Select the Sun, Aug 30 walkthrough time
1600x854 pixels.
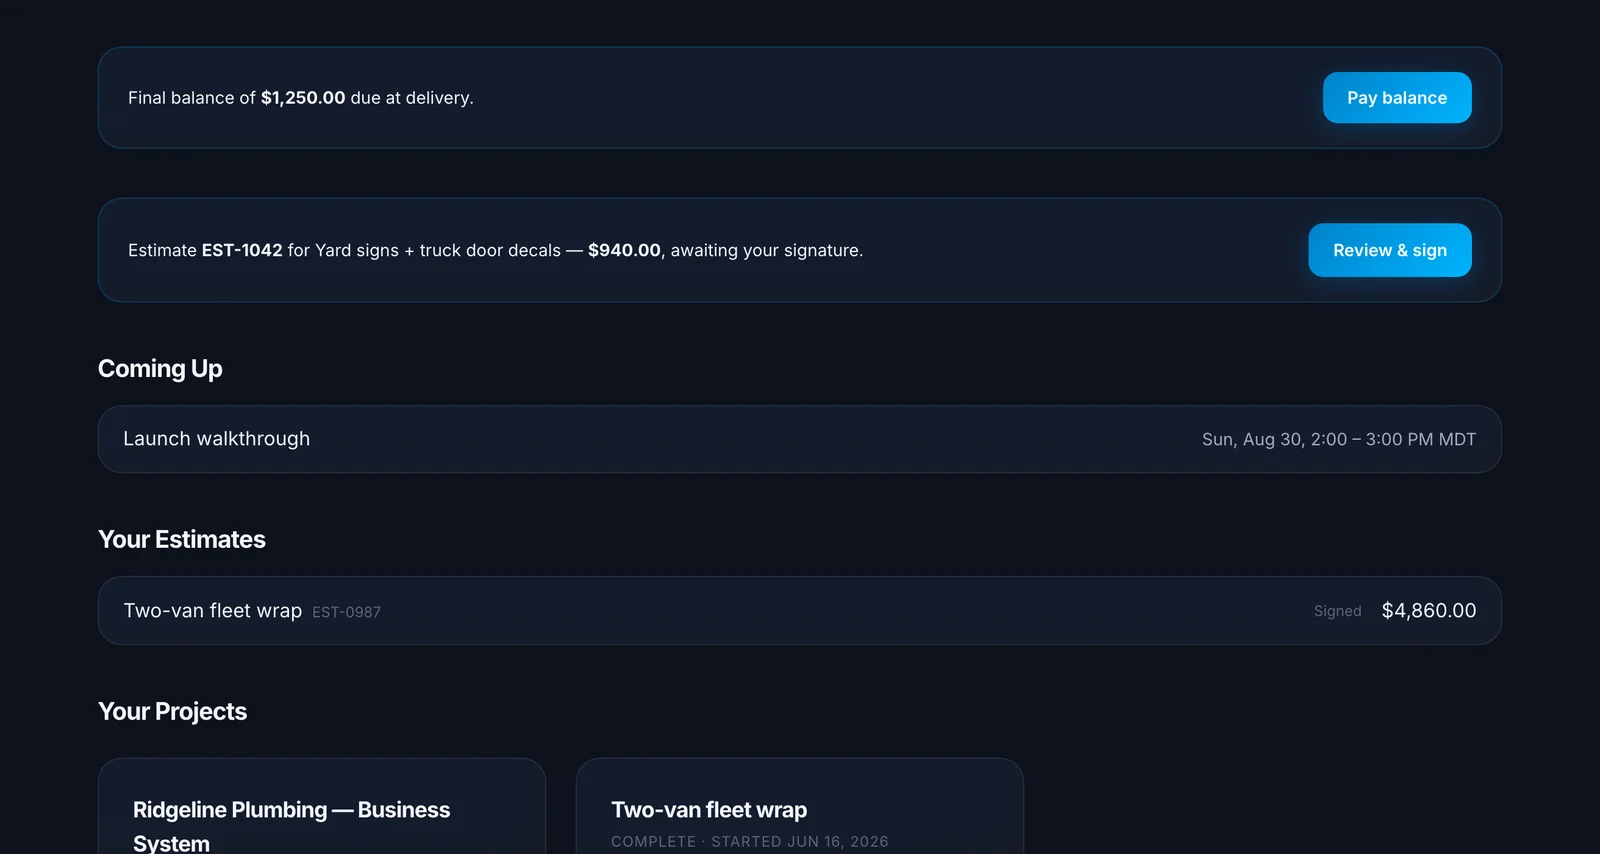[x=1339, y=439]
